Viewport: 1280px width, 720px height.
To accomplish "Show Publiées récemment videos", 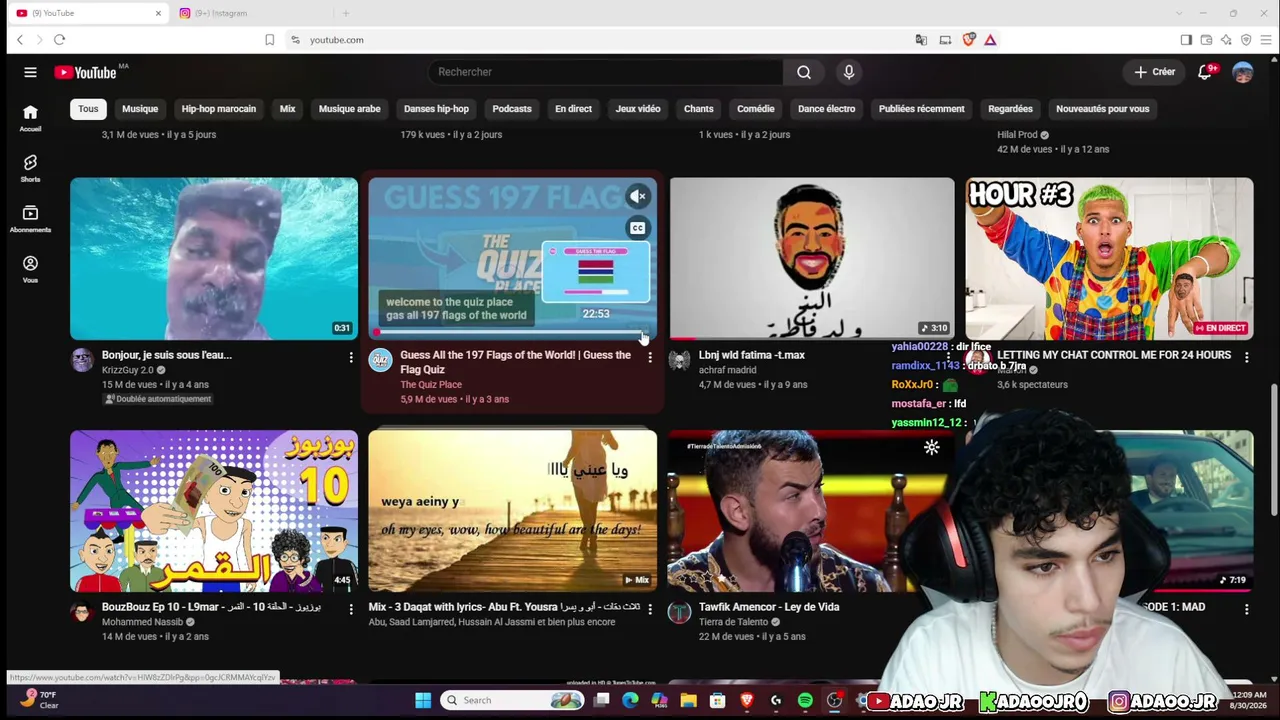I will 922,109.
